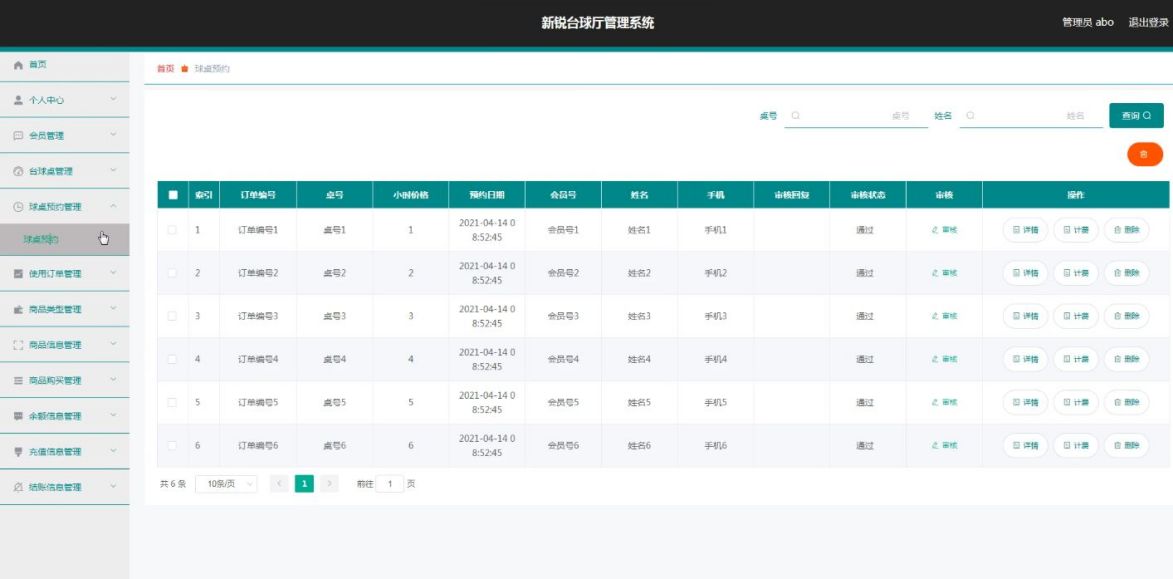Click 审核 edit icon for 订单编号2
The height and width of the screenshot is (579, 1173).
click(x=934, y=273)
